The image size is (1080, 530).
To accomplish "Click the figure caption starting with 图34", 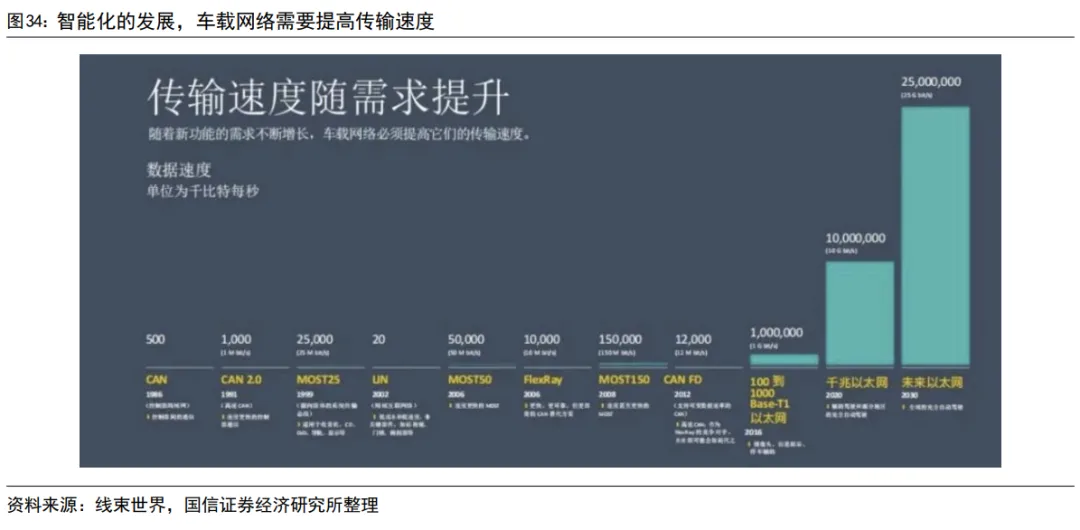I will pyautogui.click(x=220, y=21).
